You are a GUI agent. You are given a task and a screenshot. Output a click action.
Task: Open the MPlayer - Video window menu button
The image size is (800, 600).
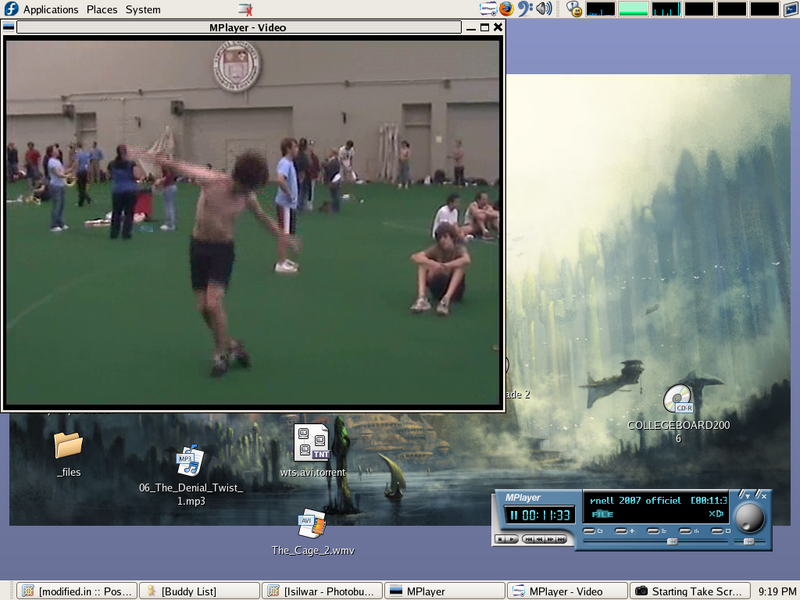tap(9, 27)
